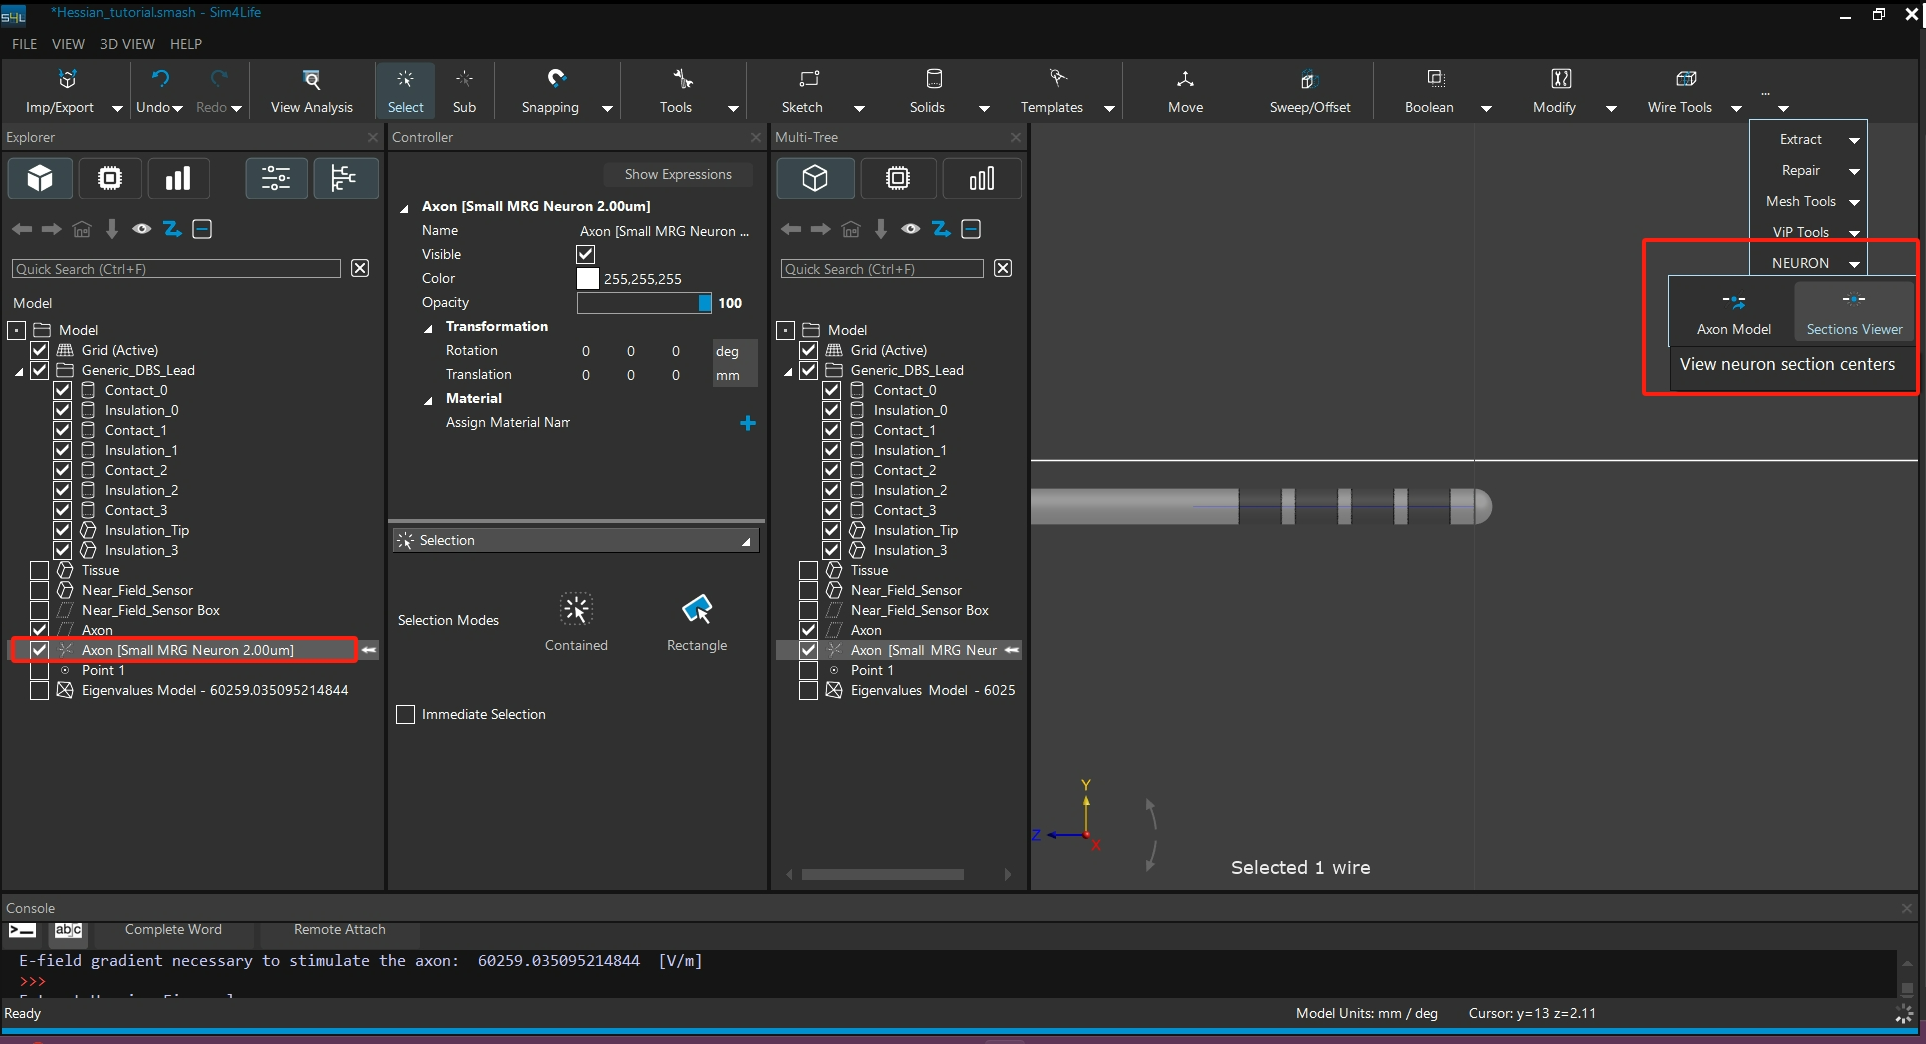The image size is (1926, 1044).
Task: Click the white Color swatch
Action: coord(588,278)
